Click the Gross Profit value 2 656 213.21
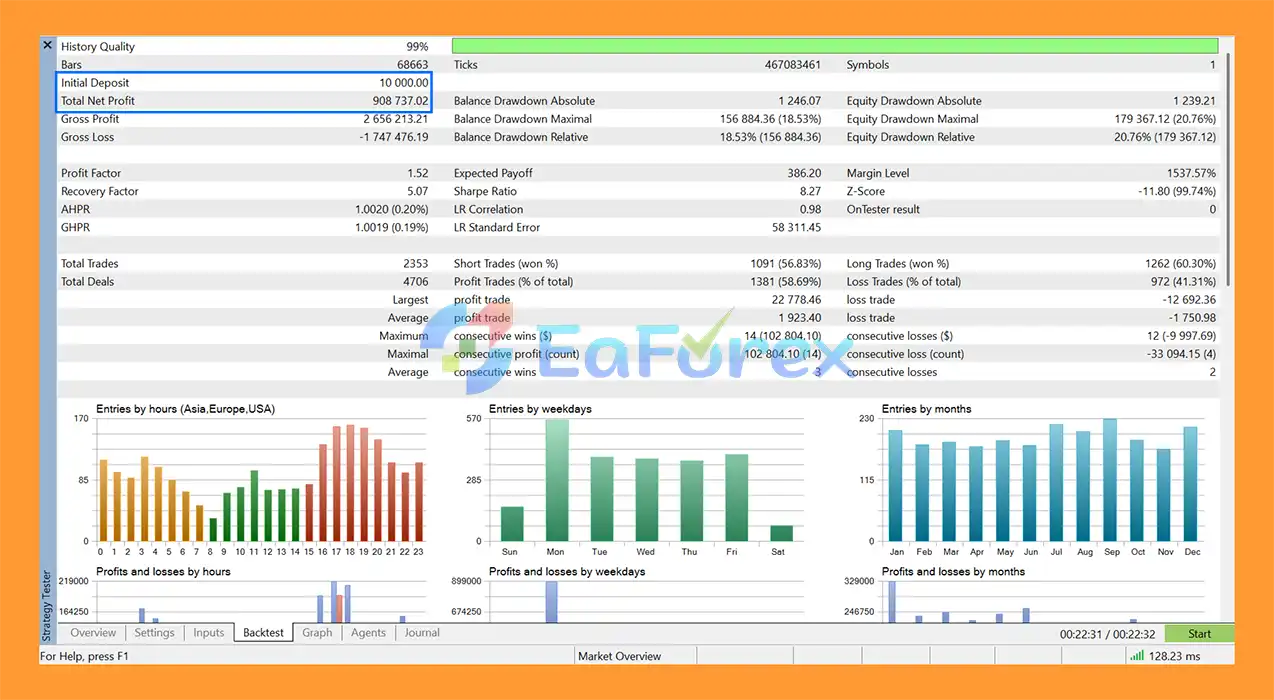The height and width of the screenshot is (700, 1274). 395,119
